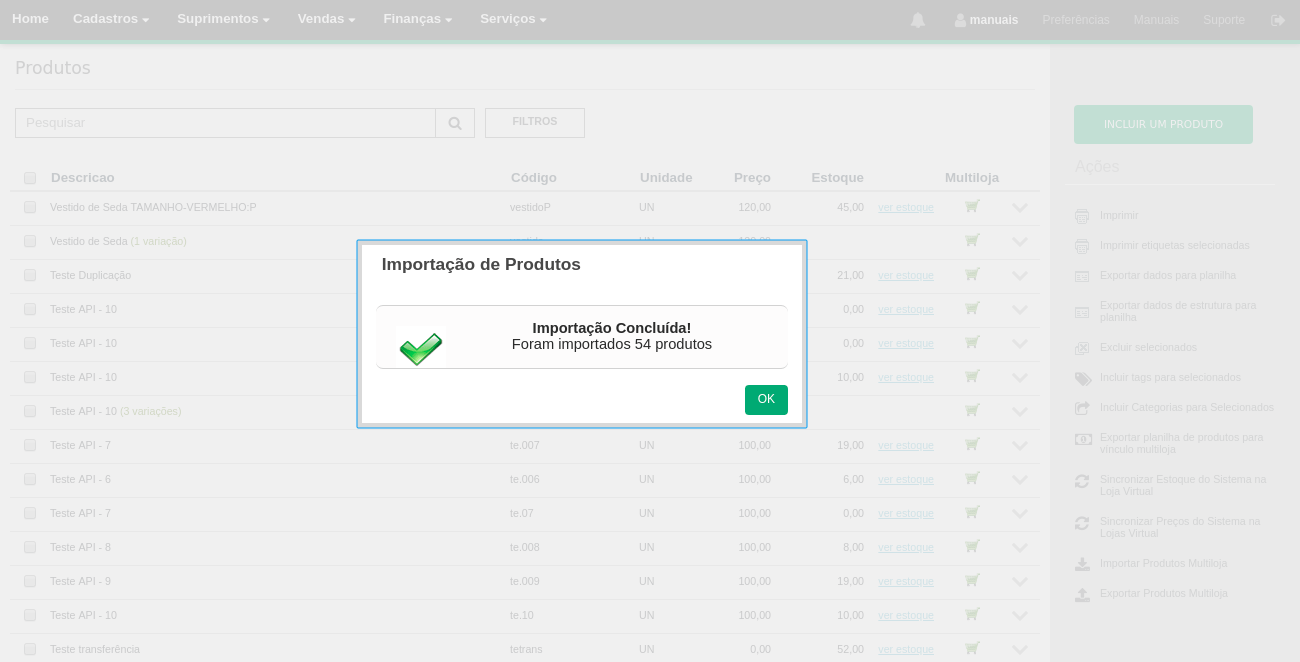Click the Imprimir printer icon

click(1082, 216)
